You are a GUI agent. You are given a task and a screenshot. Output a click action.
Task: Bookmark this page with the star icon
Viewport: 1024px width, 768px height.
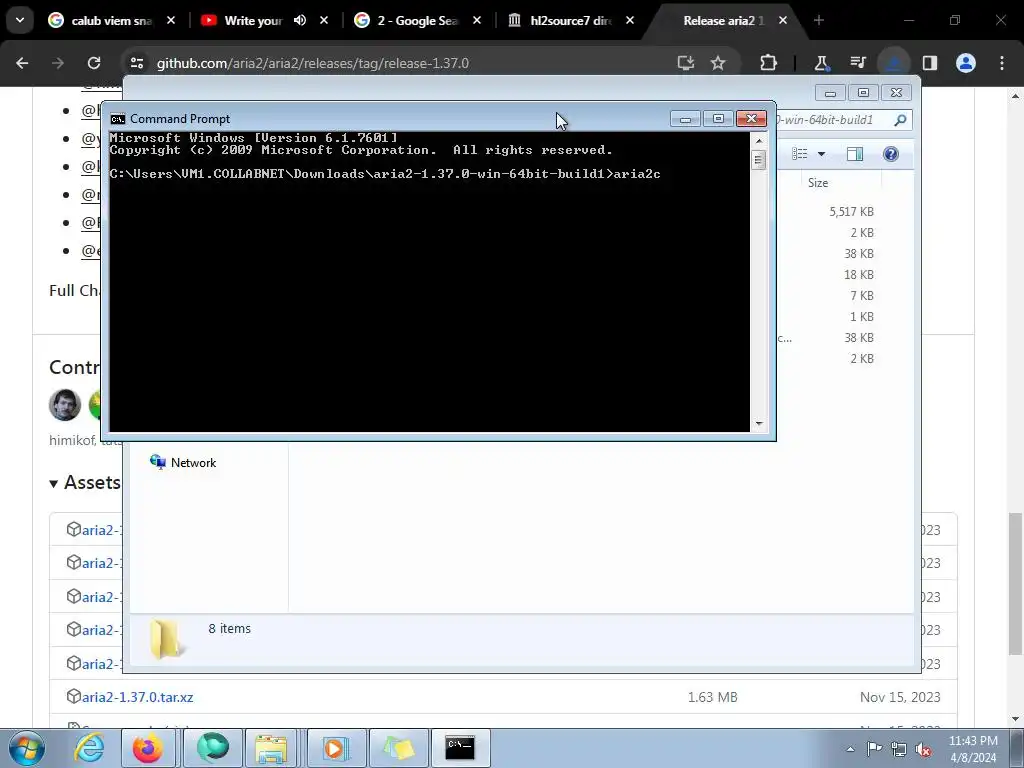tap(718, 63)
